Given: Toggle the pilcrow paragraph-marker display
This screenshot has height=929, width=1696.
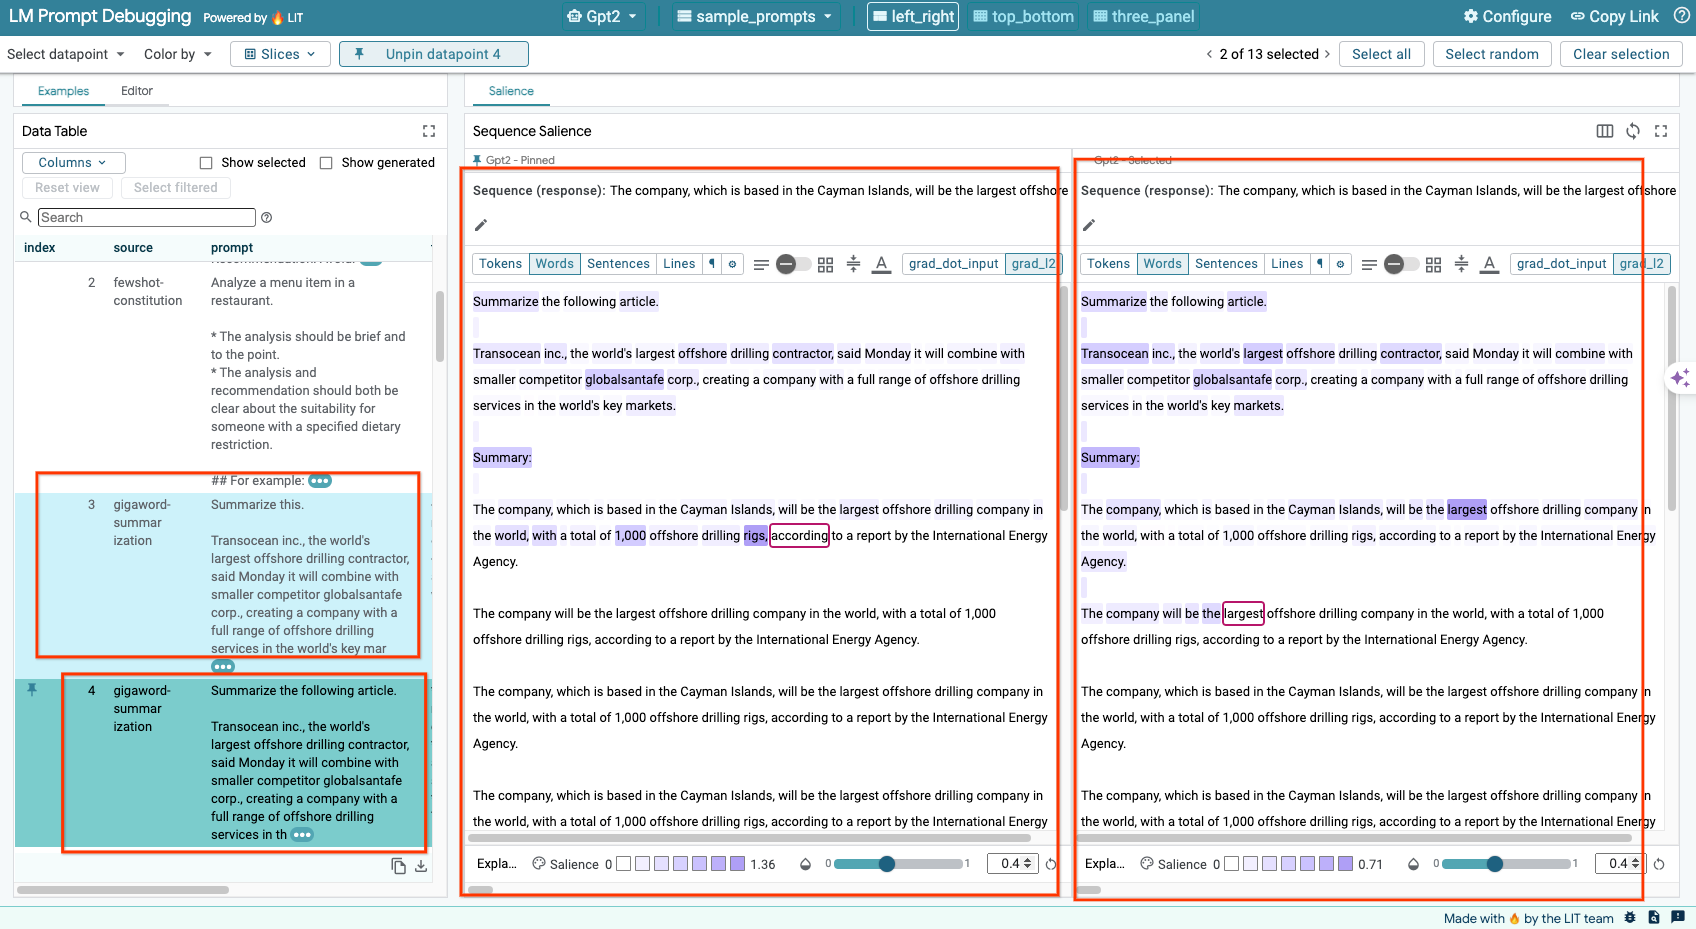Looking at the screenshot, I should pos(711,263).
